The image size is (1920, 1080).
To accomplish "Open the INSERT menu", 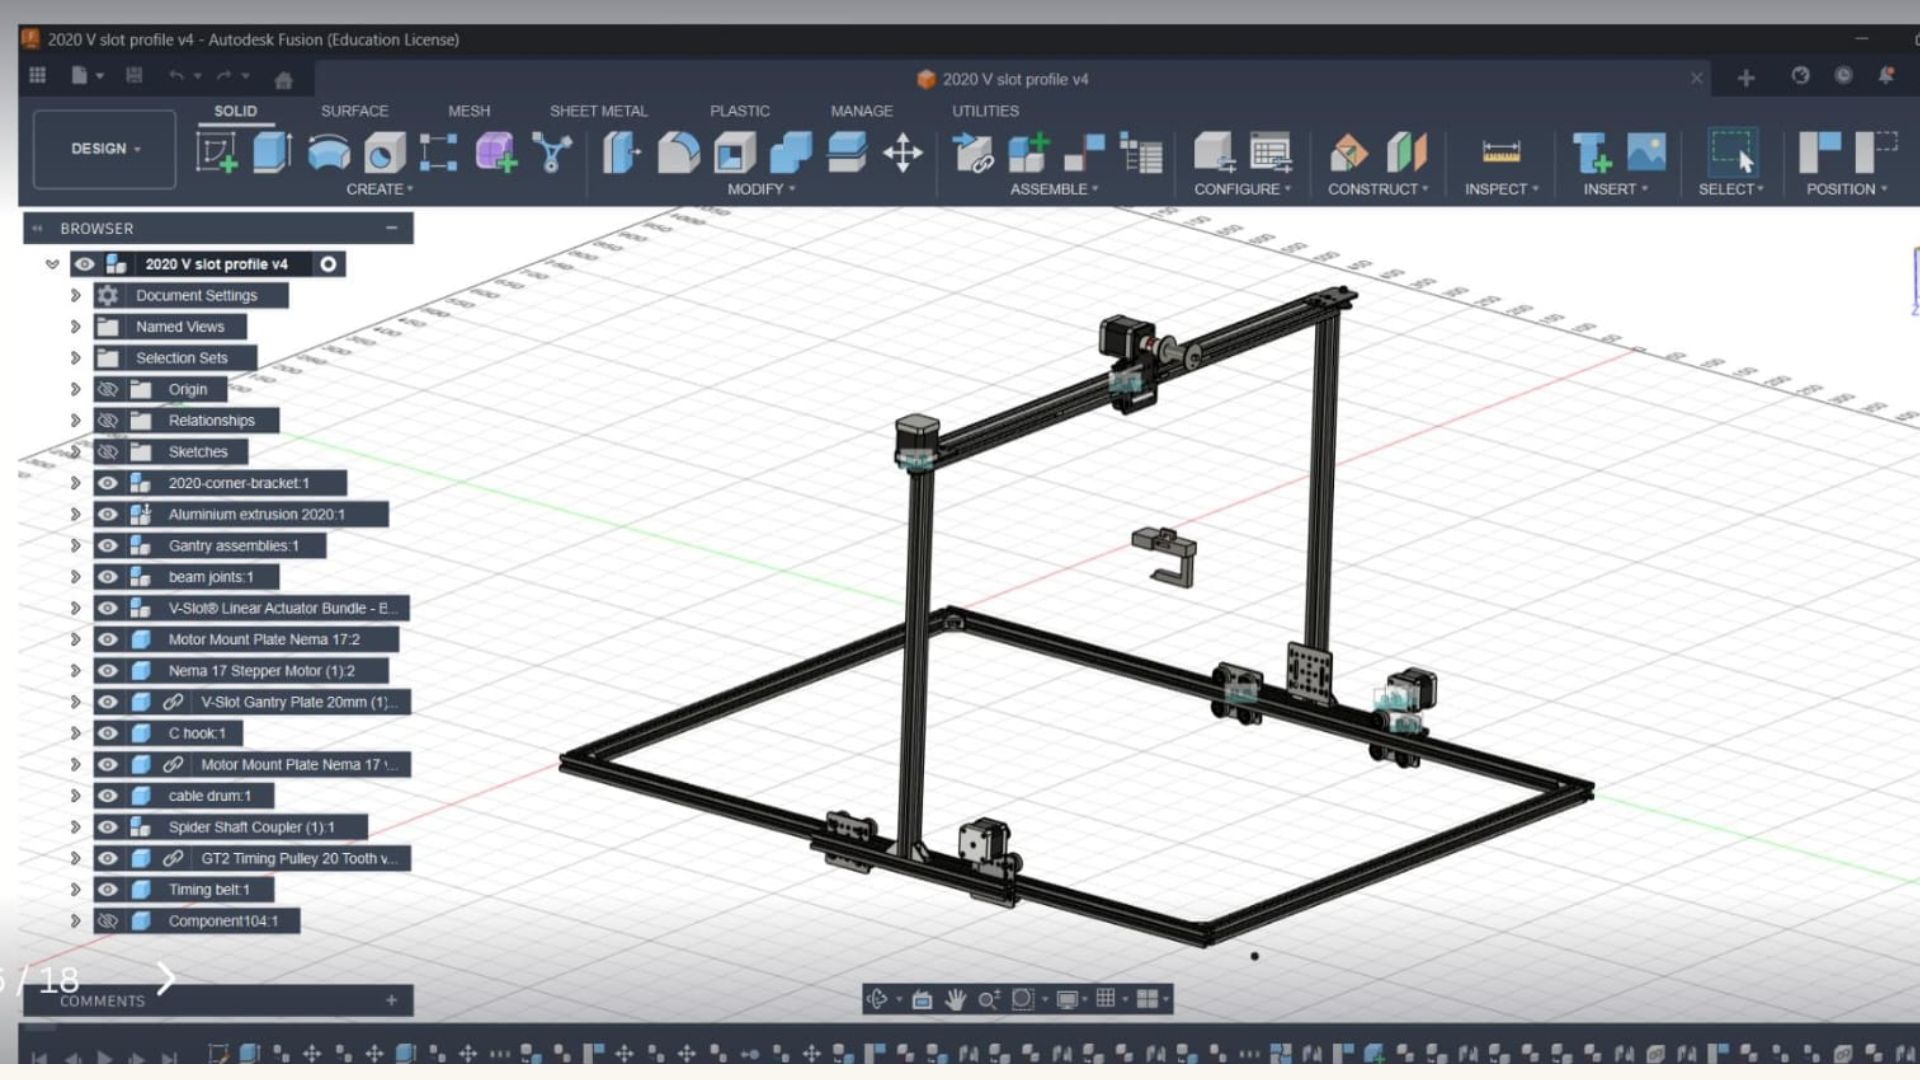I will (x=1615, y=189).
